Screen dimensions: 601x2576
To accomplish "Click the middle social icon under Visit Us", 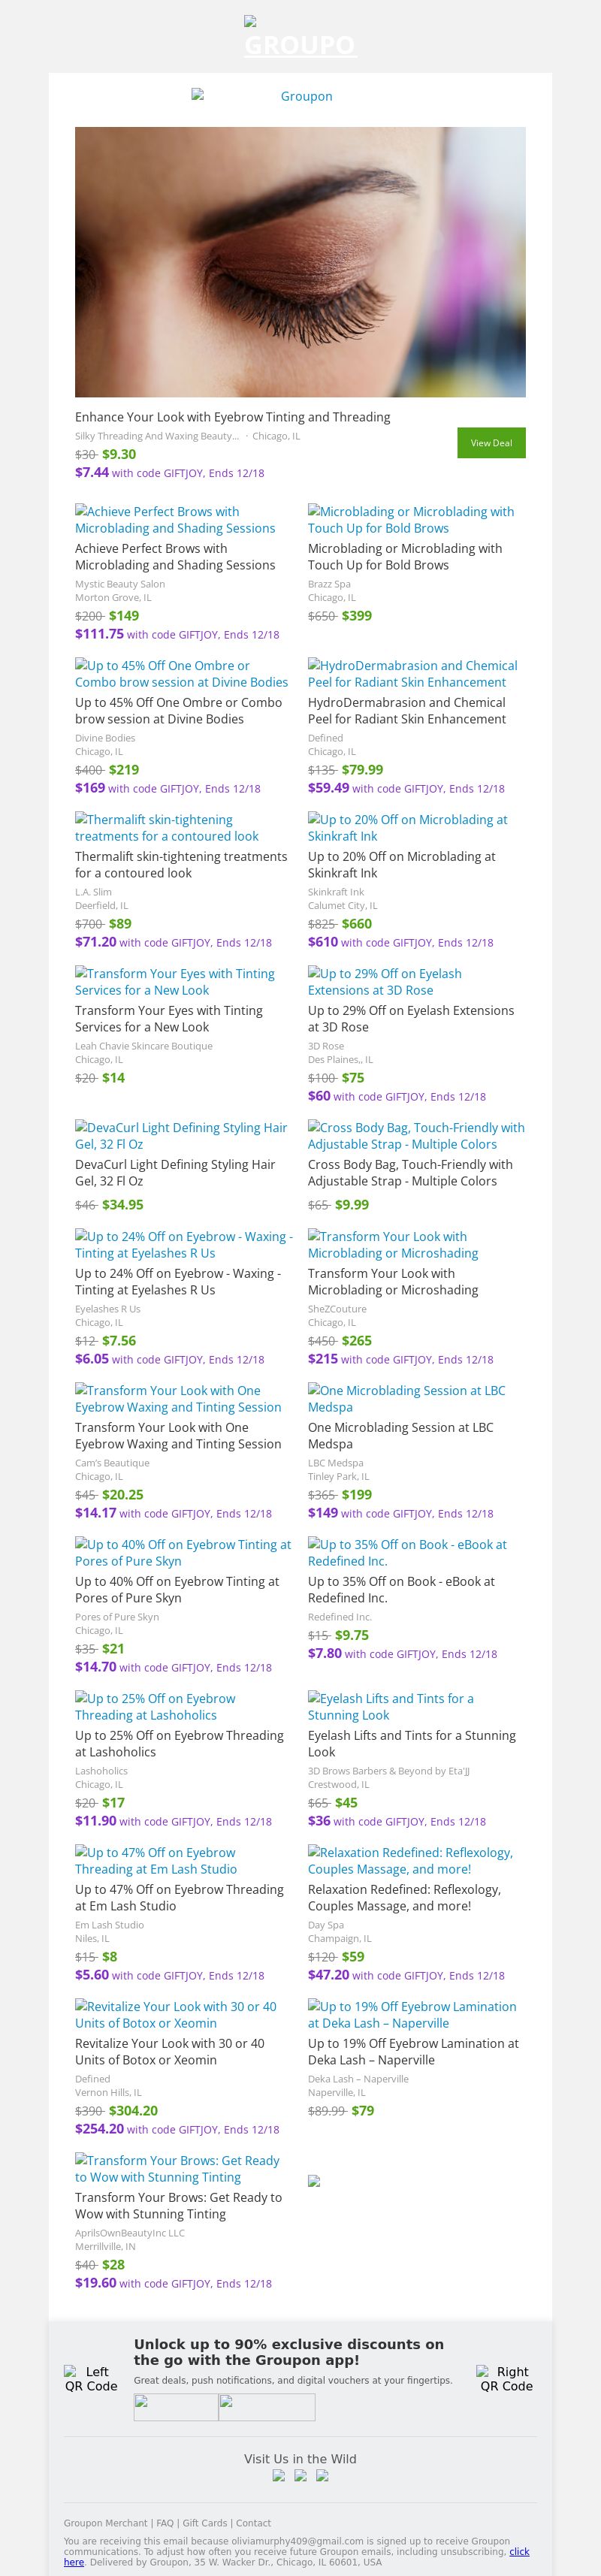I will coord(300,2476).
